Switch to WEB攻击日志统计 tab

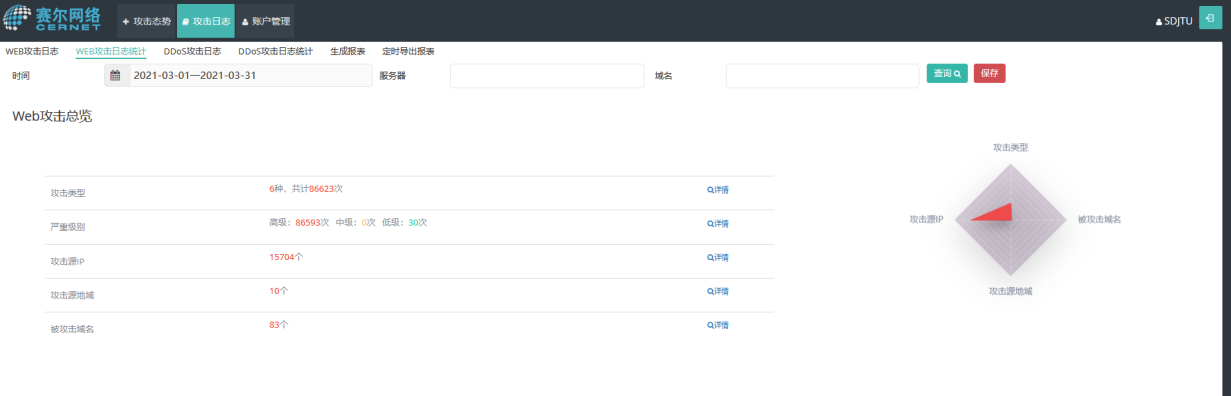[x=111, y=51]
